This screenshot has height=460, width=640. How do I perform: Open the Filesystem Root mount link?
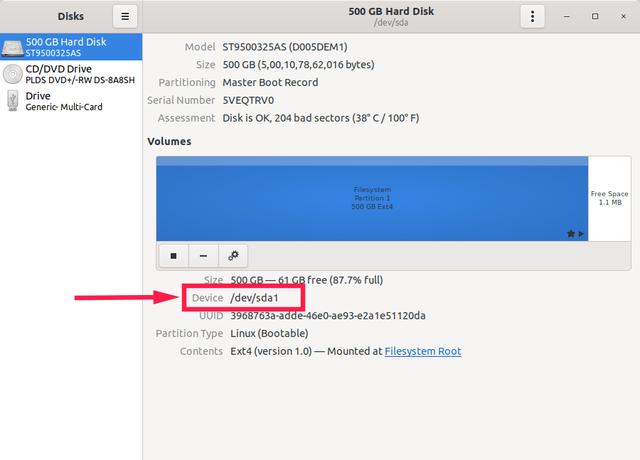pos(423,351)
